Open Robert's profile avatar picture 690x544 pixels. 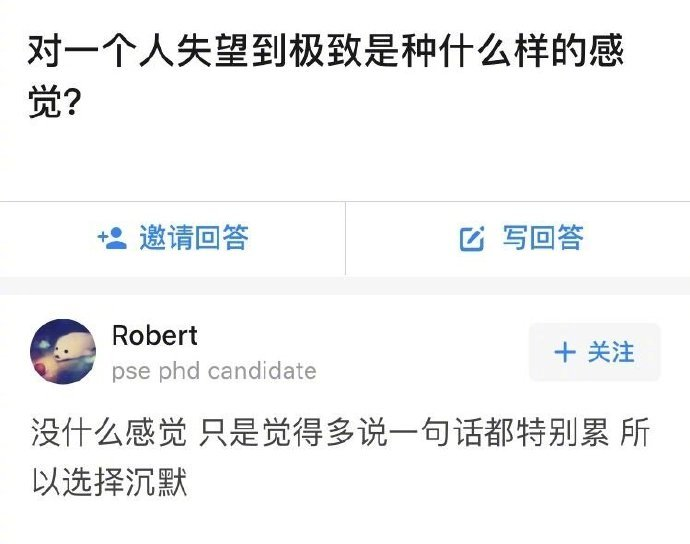click(x=63, y=352)
